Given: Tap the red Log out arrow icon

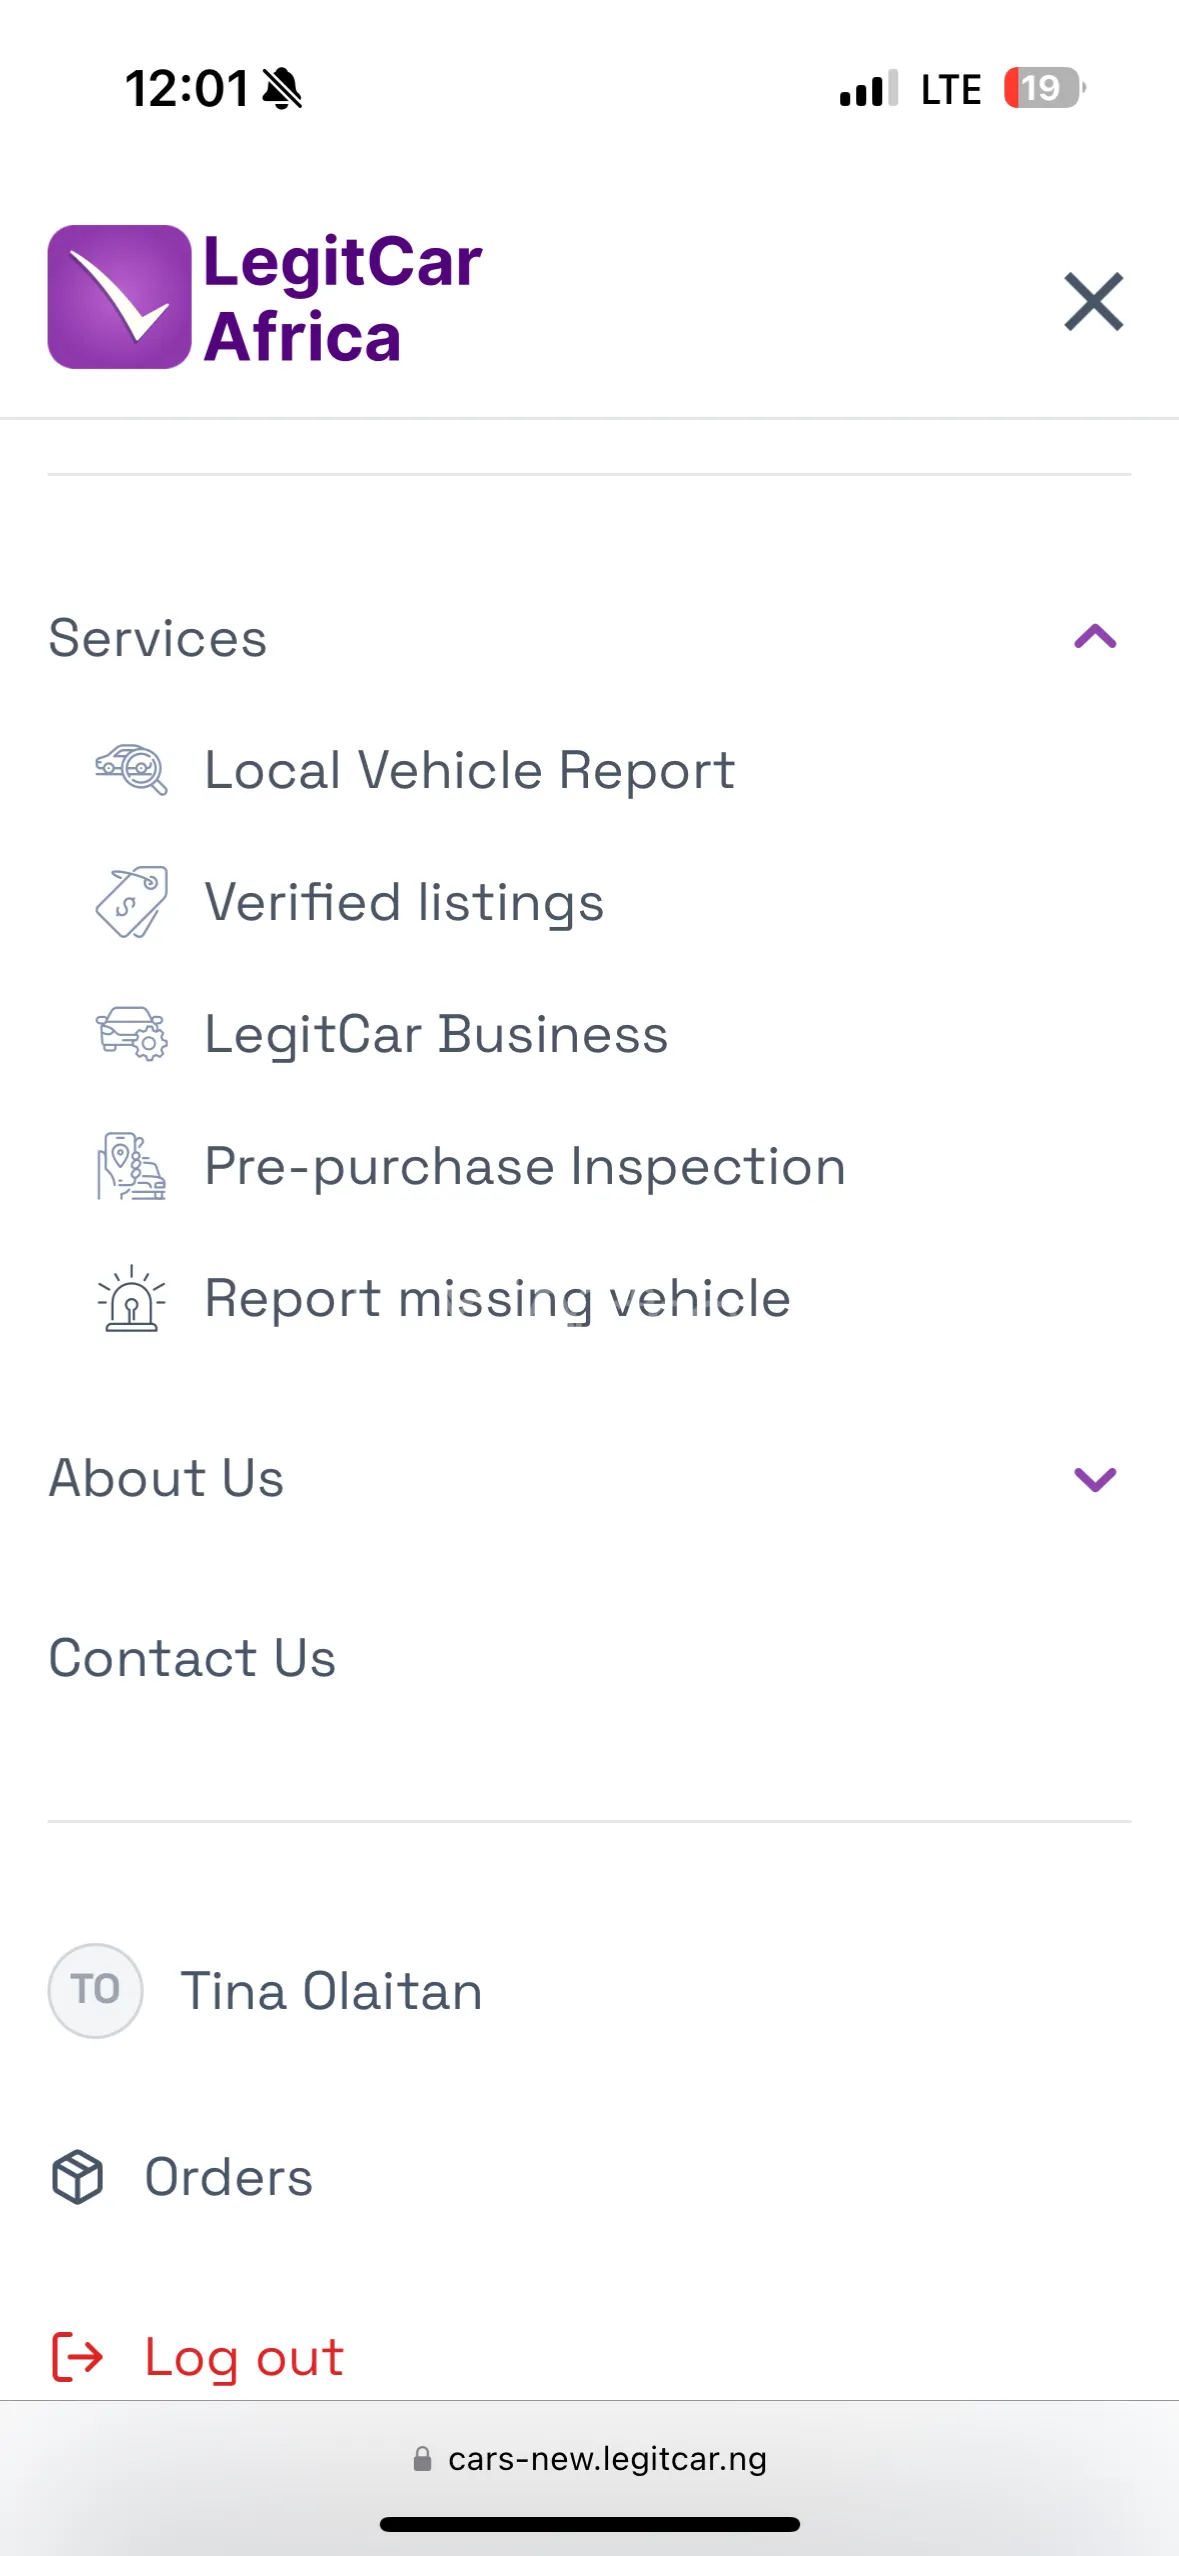Looking at the screenshot, I should [77, 2357].
